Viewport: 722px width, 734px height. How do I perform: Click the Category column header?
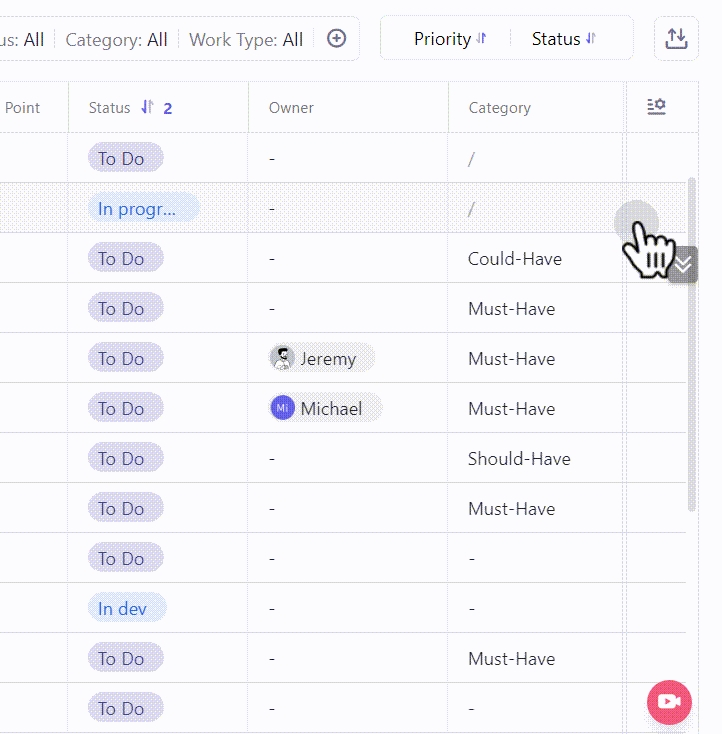click(499, 107)
